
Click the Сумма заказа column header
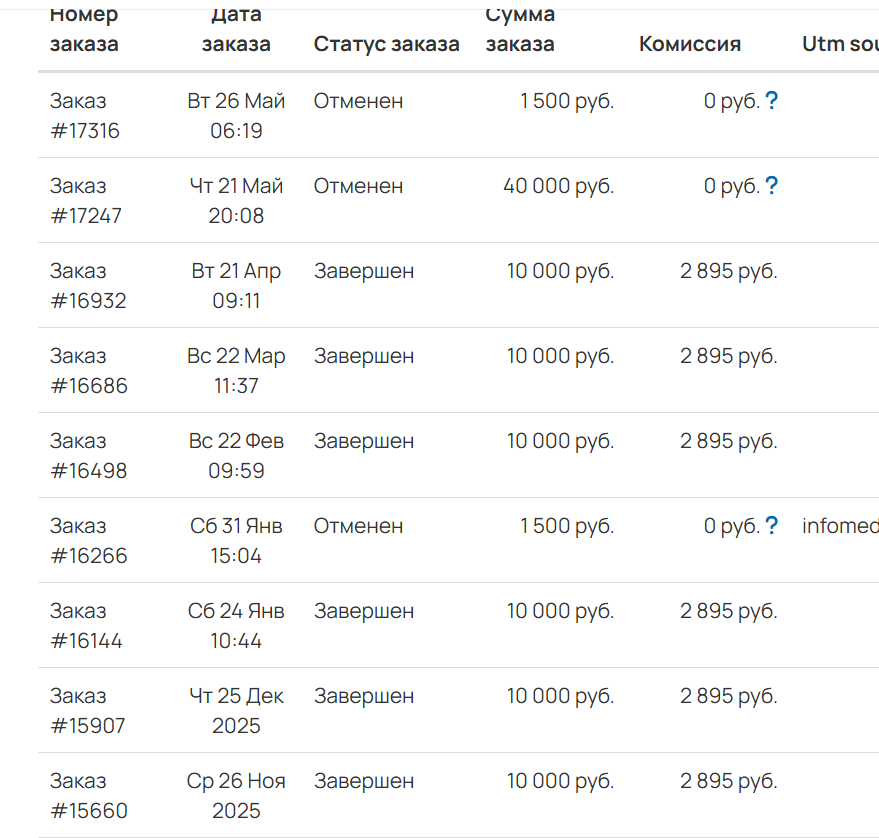tap(520, 29)
